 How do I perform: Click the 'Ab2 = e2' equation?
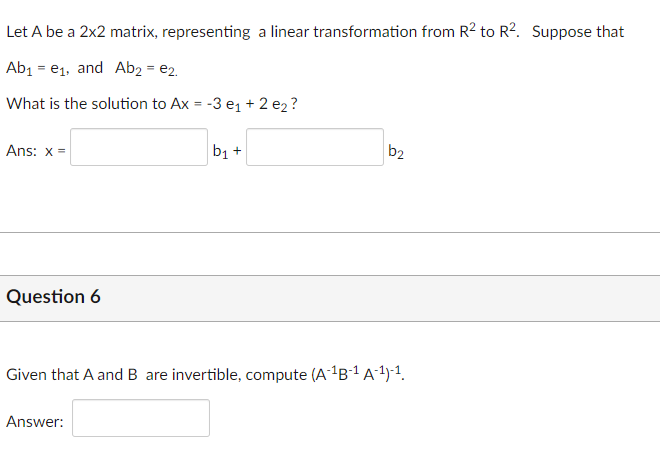point(146,68)
